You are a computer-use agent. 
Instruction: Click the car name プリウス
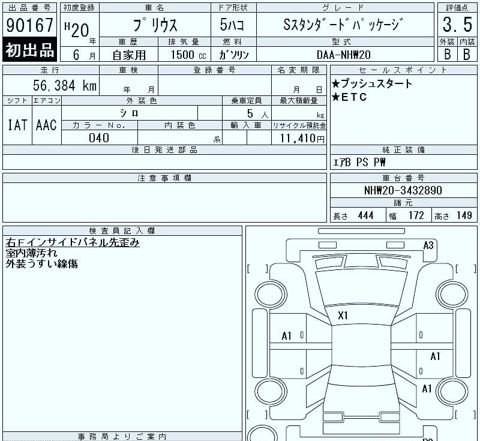155,25
